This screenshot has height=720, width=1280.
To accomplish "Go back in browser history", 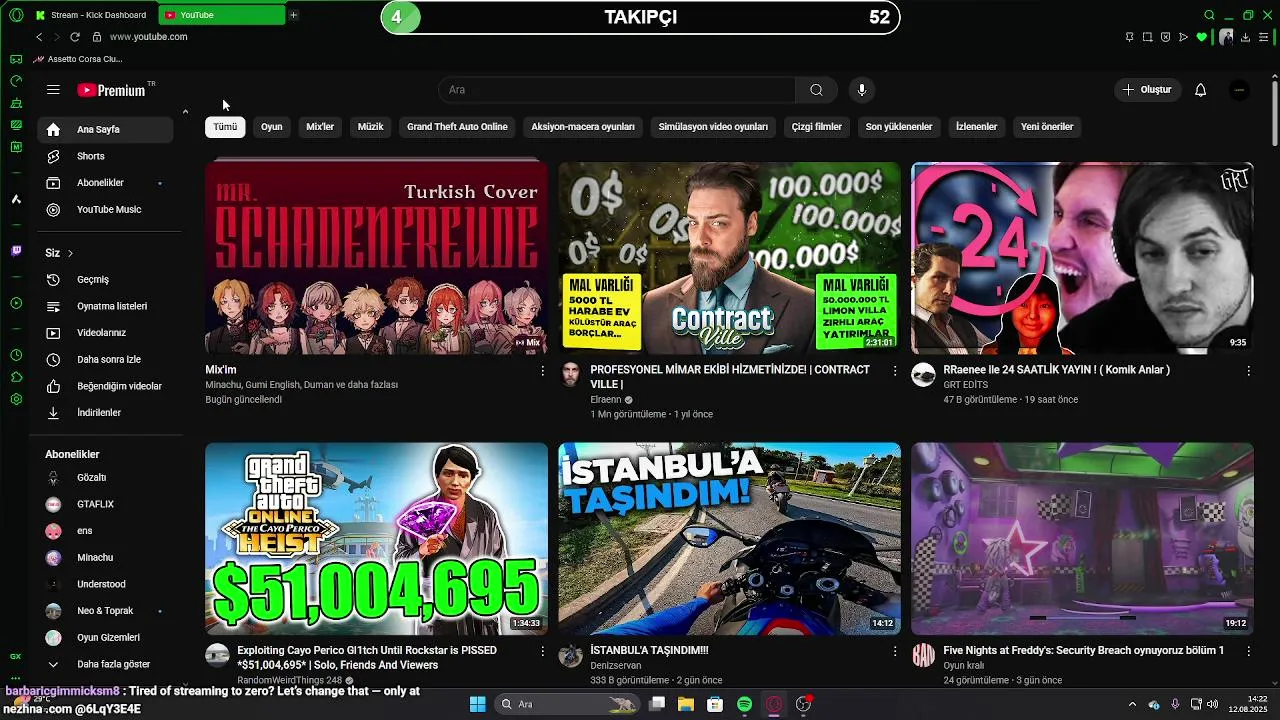I will point(39,37).
